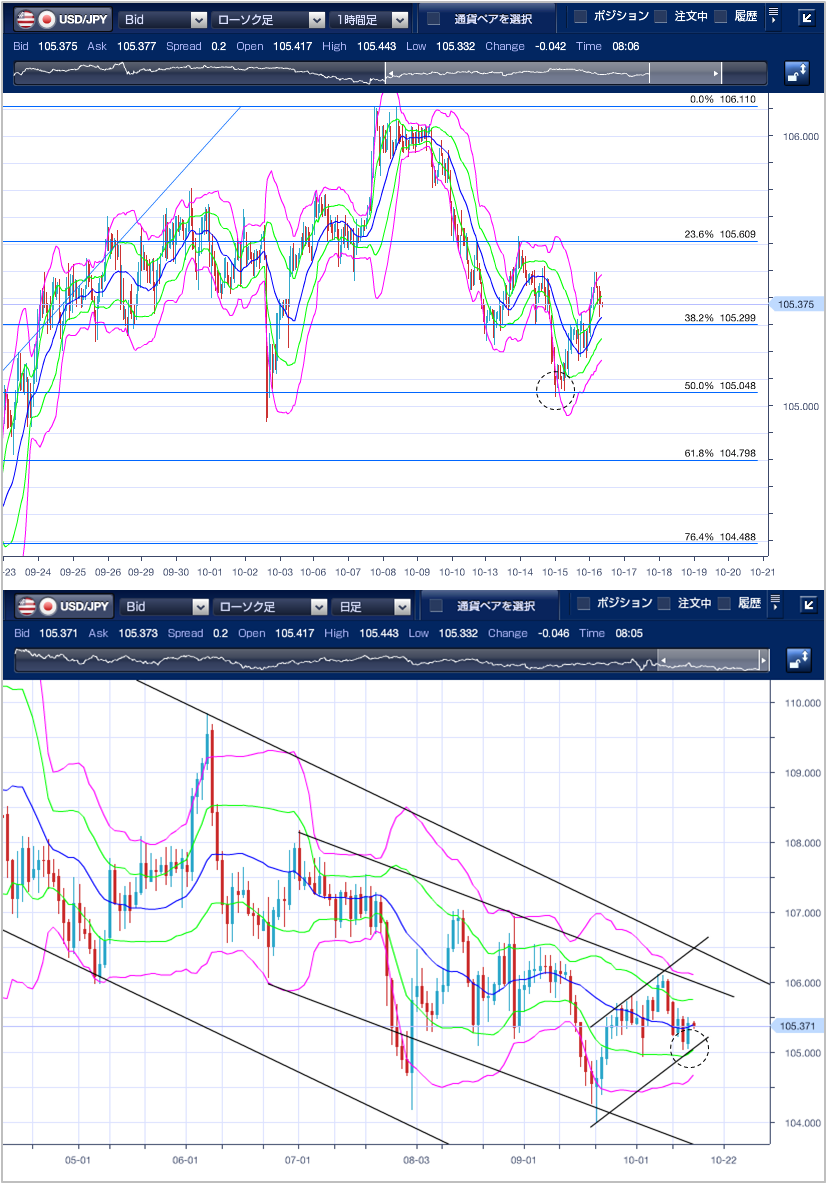Click the 105.375 price label on top chart axis
This screenshot has width=827, height=1184.
coord(796,304)
